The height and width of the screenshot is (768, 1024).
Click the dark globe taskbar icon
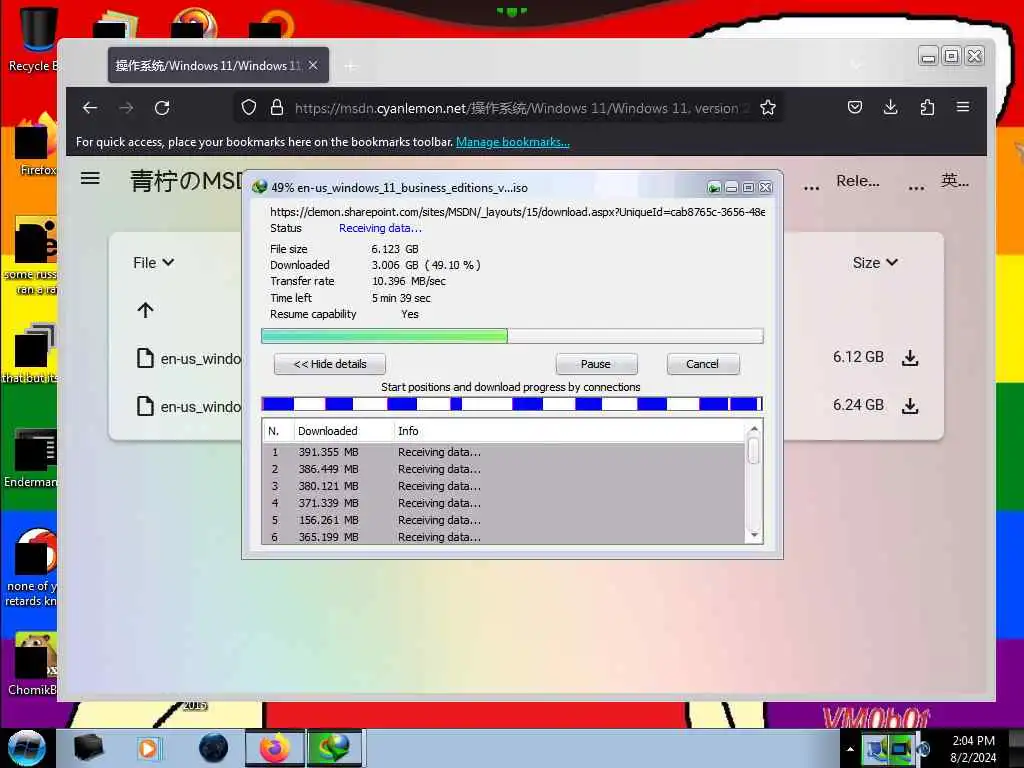(214, 748)
